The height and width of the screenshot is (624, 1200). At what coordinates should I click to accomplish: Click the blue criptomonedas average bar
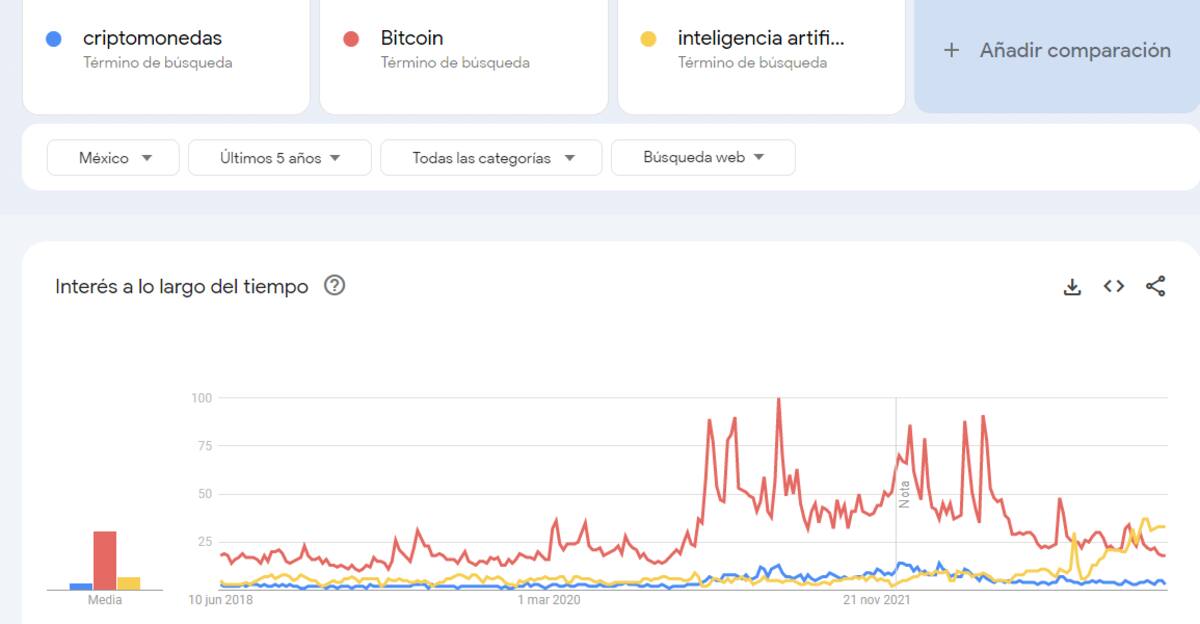81,586
